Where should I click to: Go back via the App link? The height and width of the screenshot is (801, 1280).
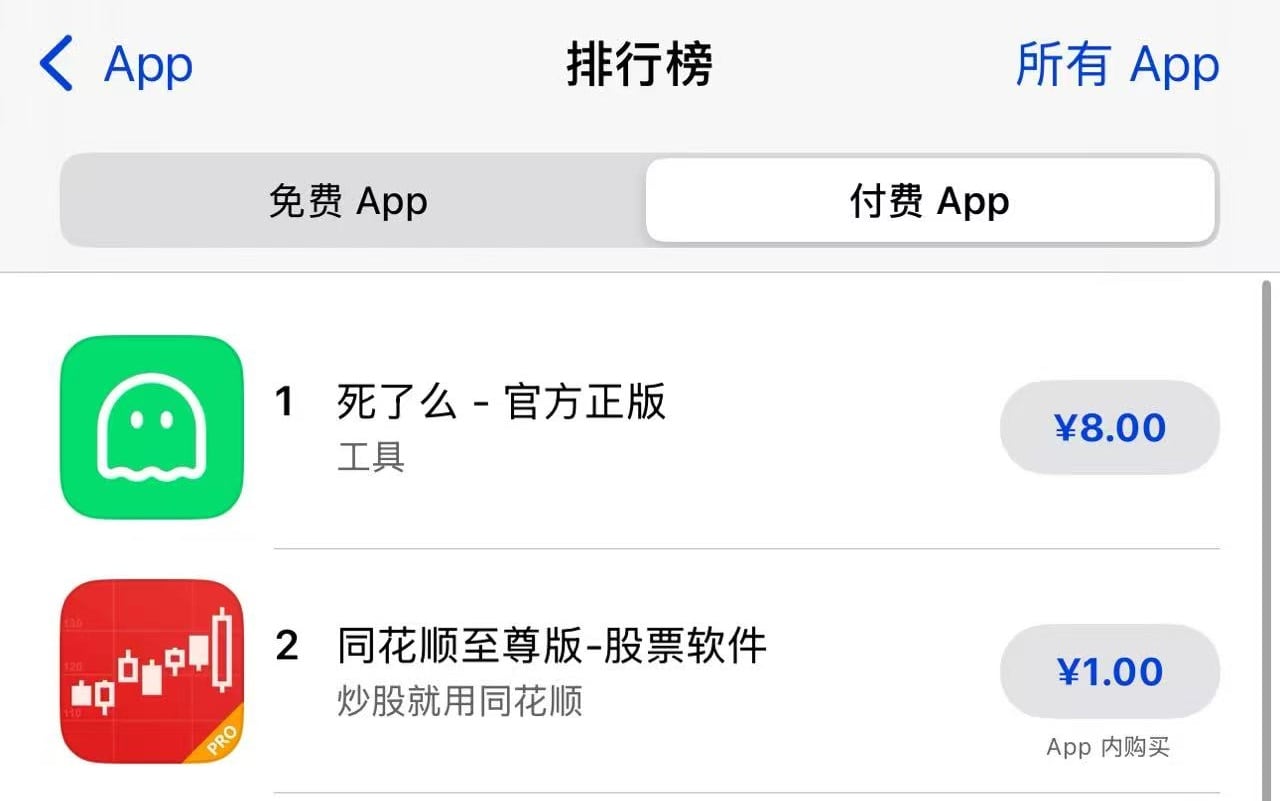tap(148, 63)
